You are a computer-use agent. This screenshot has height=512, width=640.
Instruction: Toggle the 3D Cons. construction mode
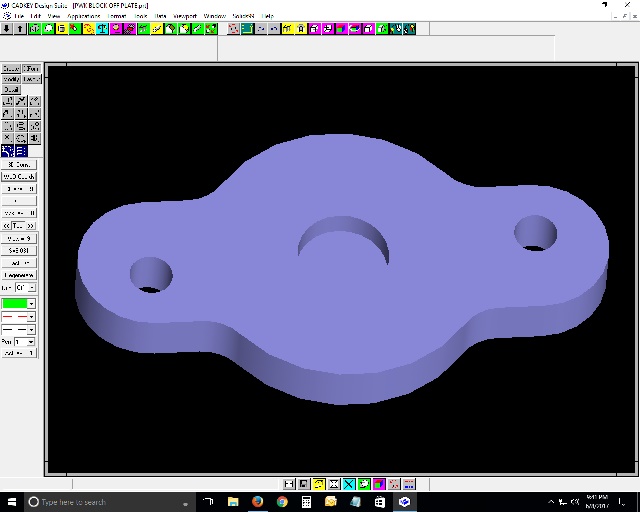coord(19,164)
